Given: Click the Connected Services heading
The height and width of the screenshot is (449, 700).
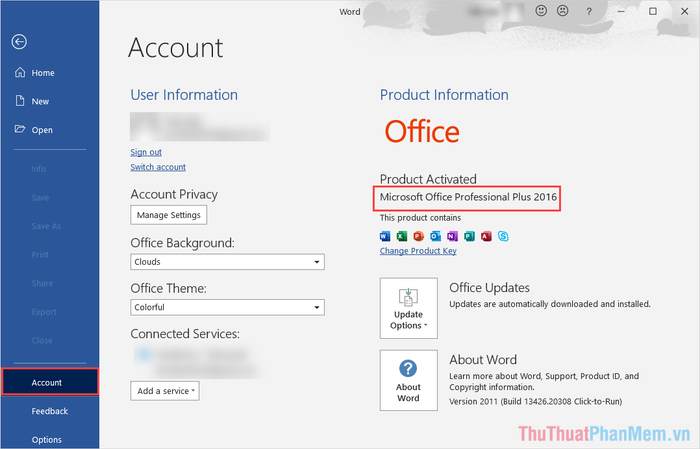Looking at the screenshot, I should pos(185,334).
